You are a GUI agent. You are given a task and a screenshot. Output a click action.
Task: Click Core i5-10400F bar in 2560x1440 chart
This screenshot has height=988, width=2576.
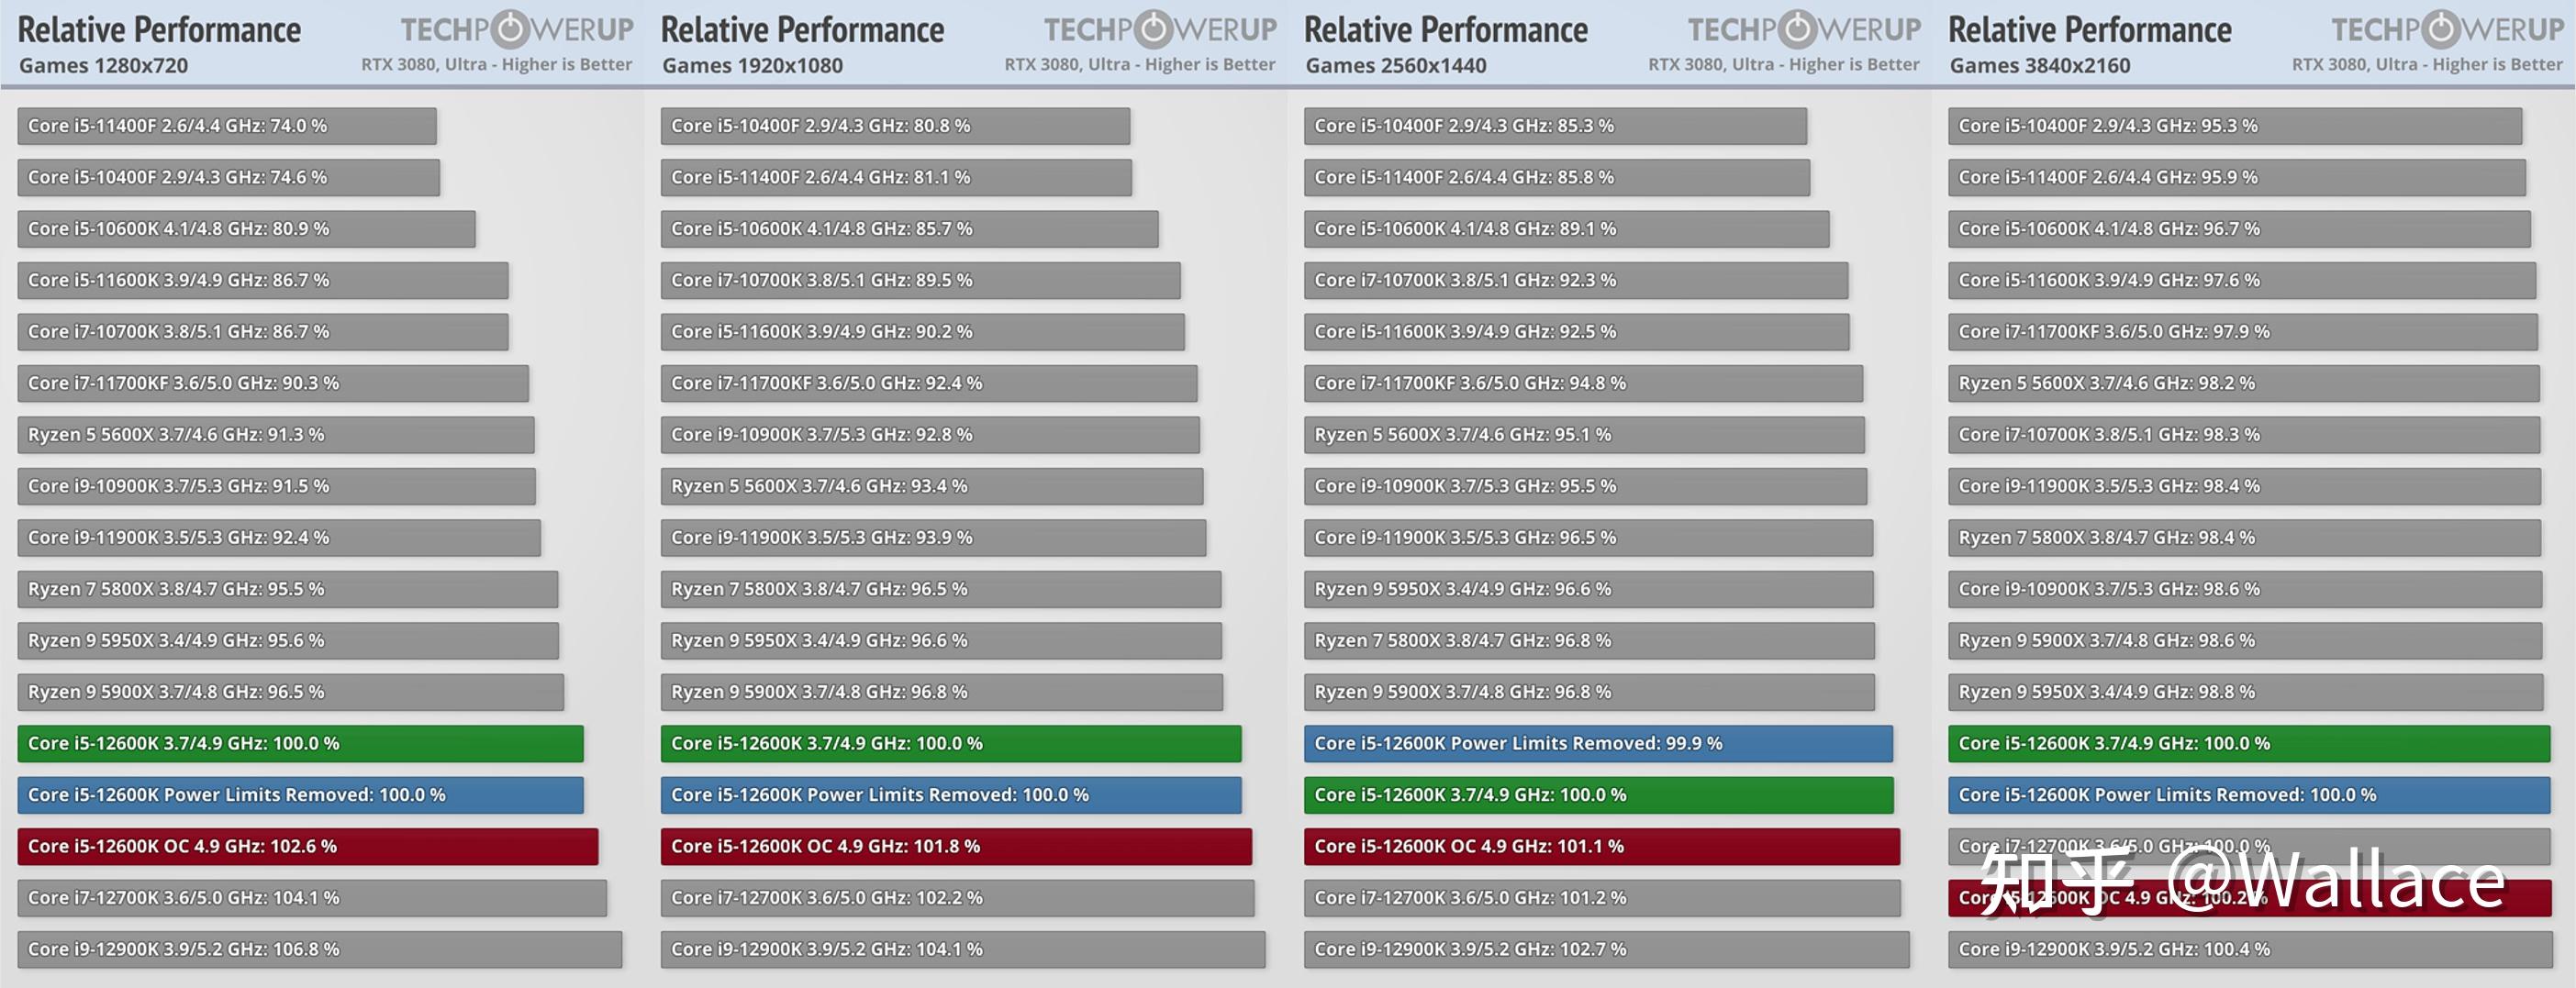point(1555,126)
